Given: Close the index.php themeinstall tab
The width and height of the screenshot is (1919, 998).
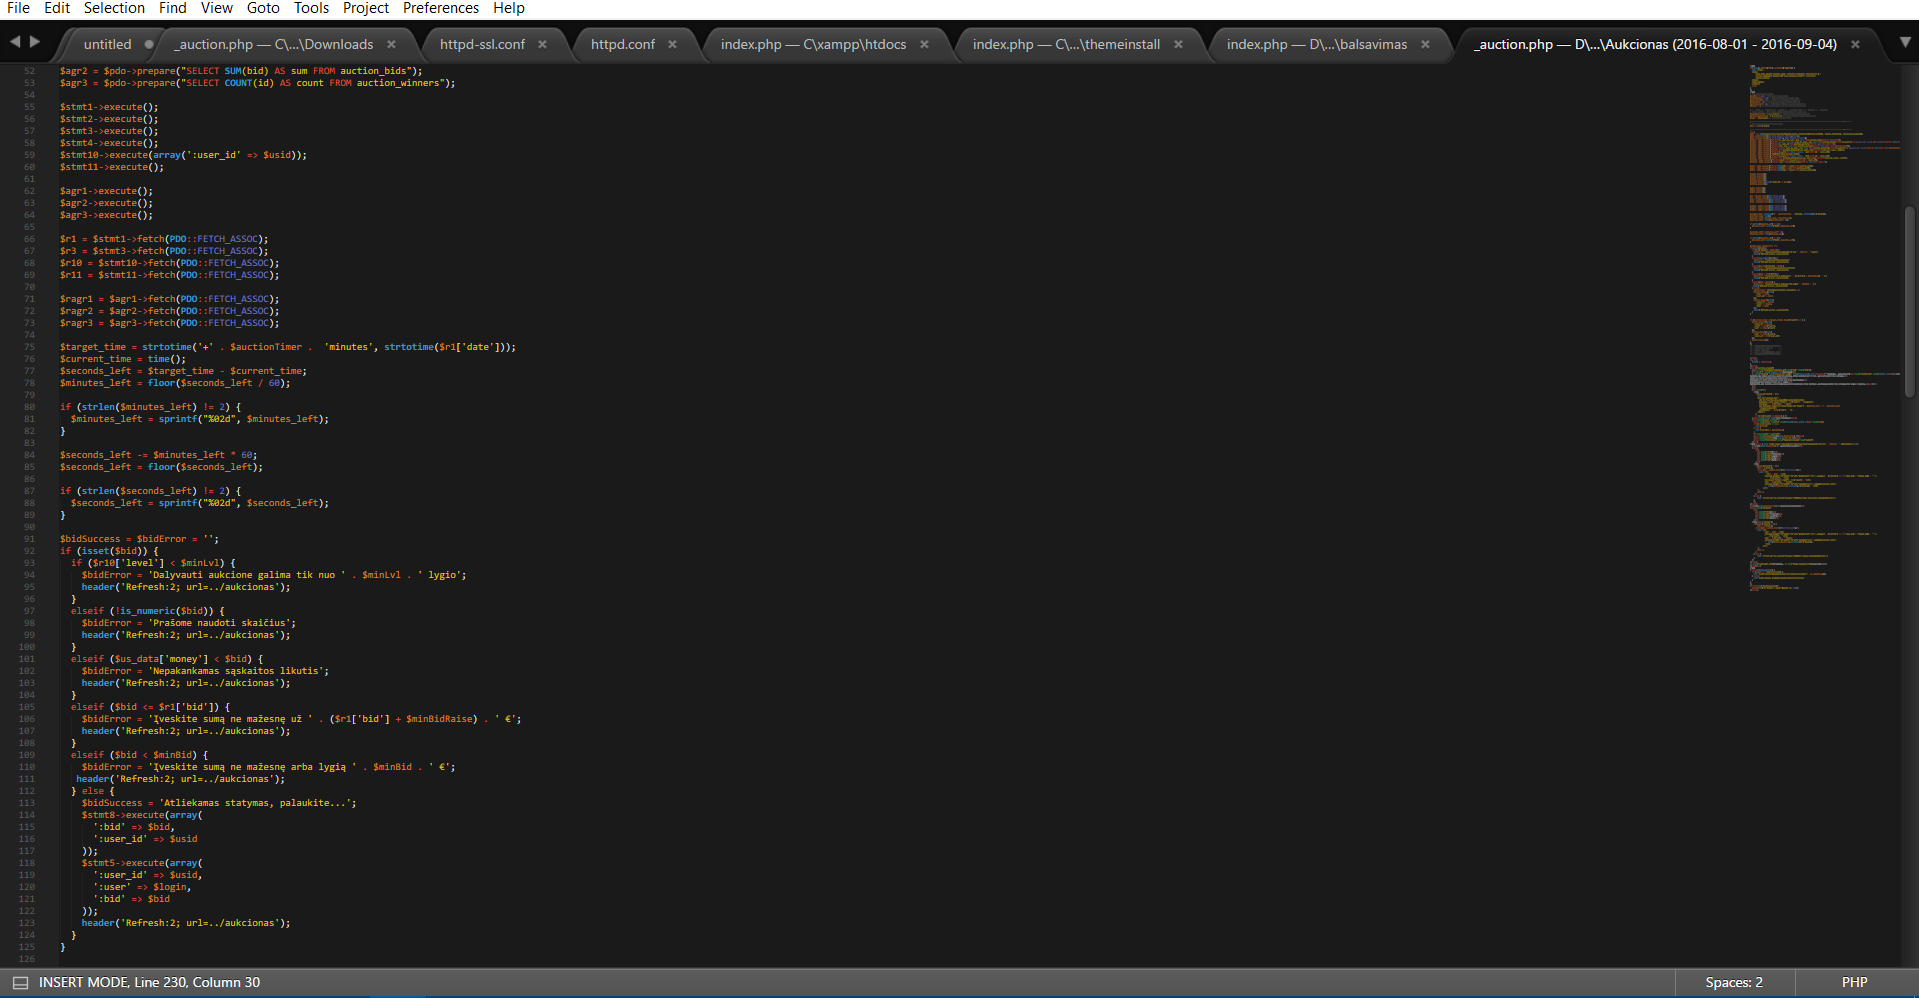Looking at the screenshot, I should point(1178,45).
